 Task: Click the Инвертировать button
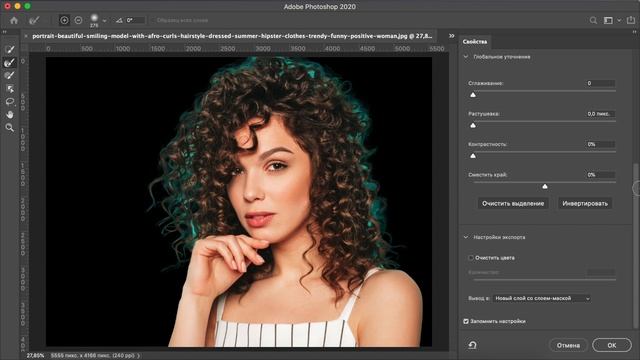click(585, 203)
